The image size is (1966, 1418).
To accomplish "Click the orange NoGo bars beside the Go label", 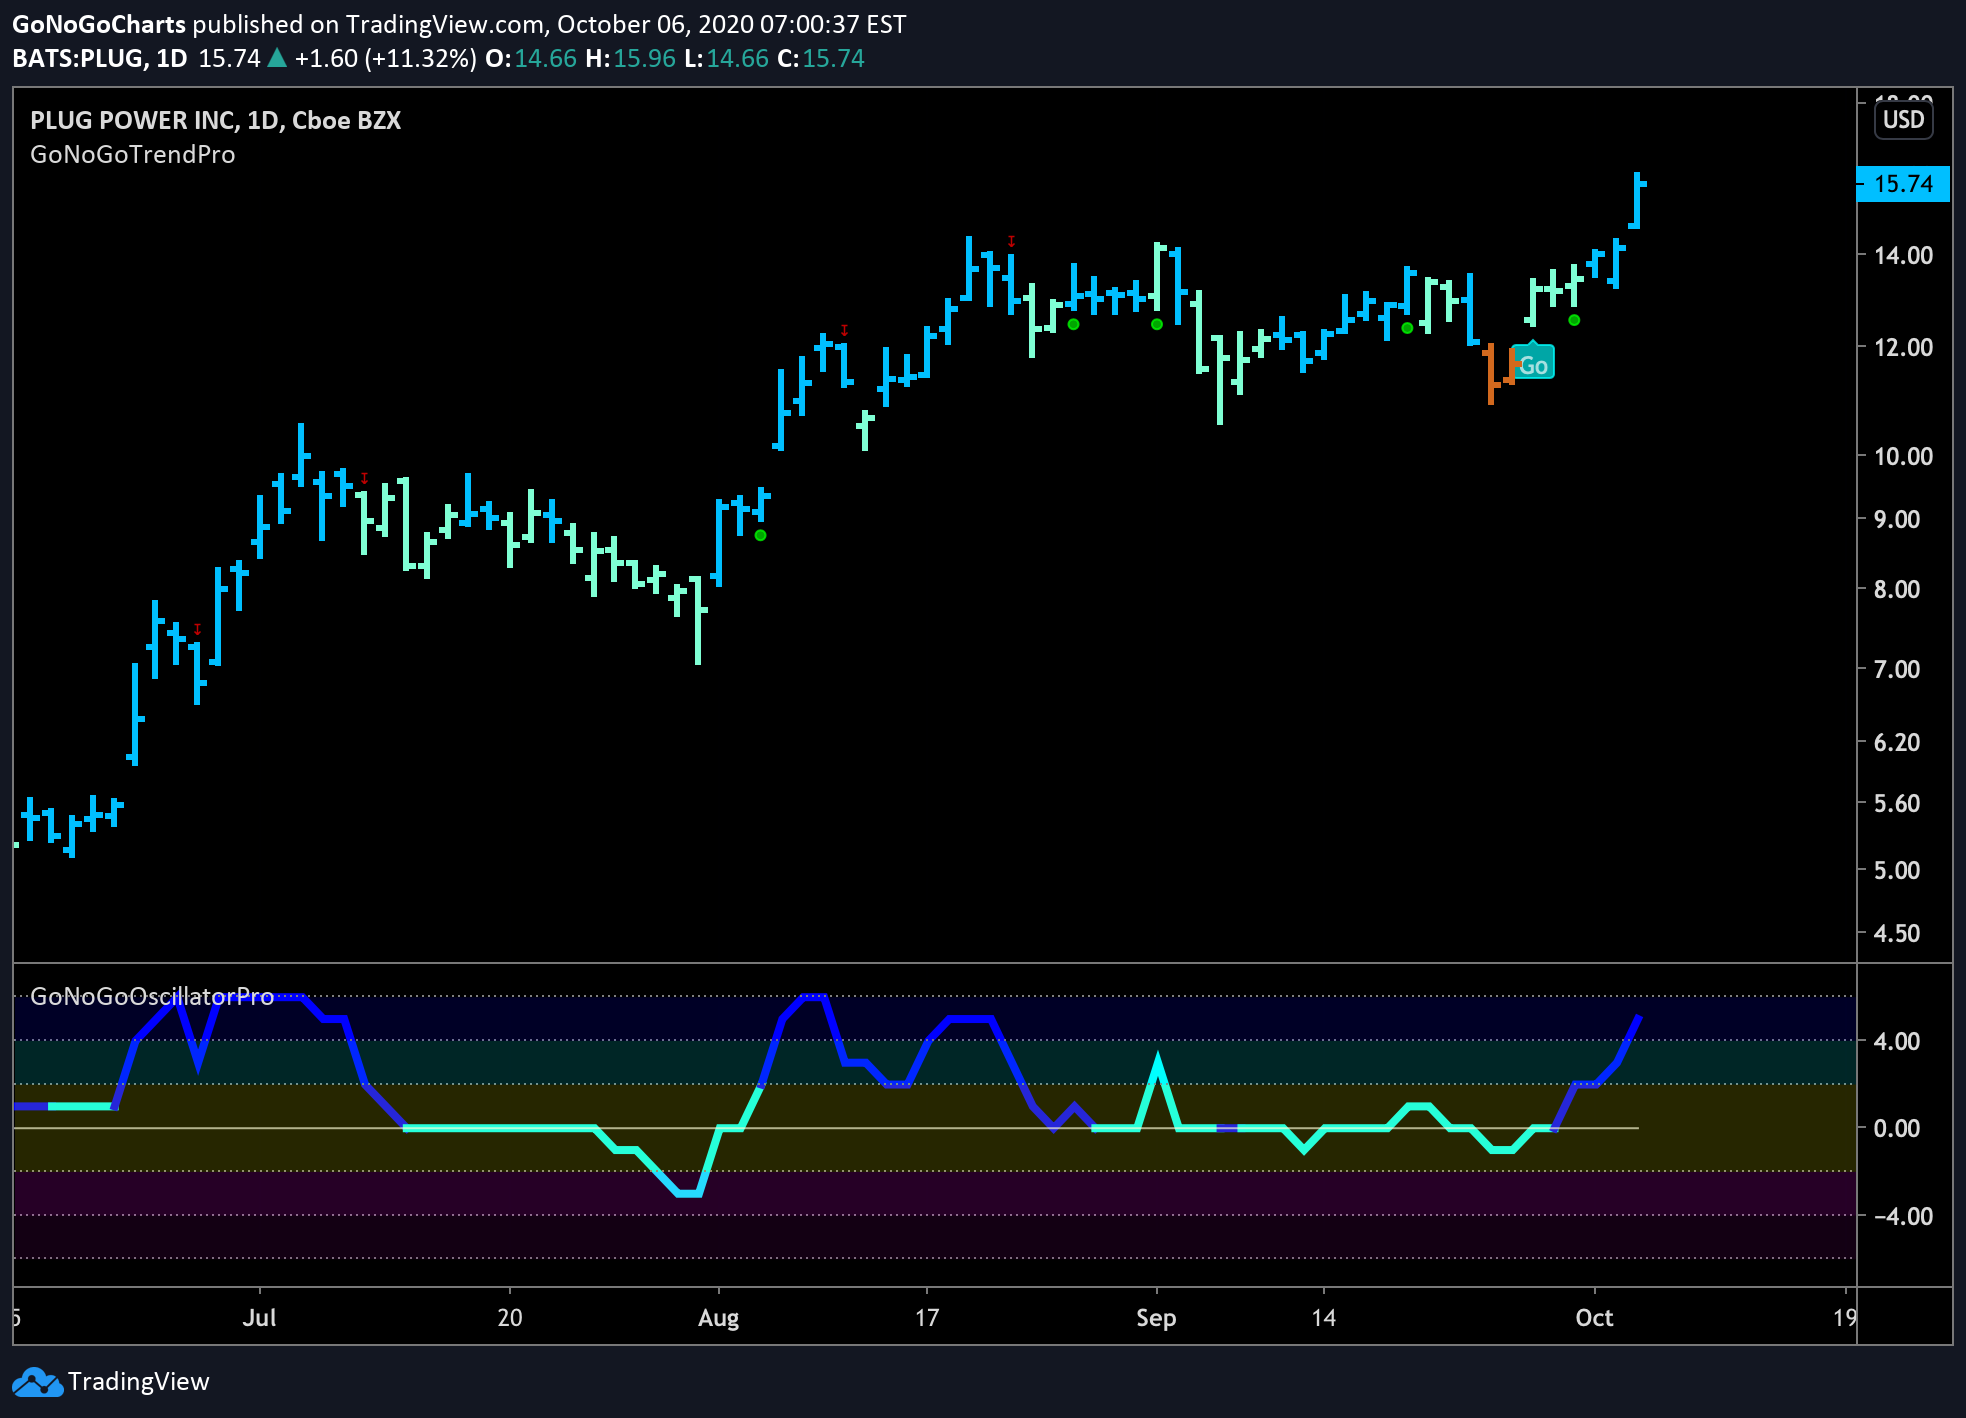I will (1500, 373).
